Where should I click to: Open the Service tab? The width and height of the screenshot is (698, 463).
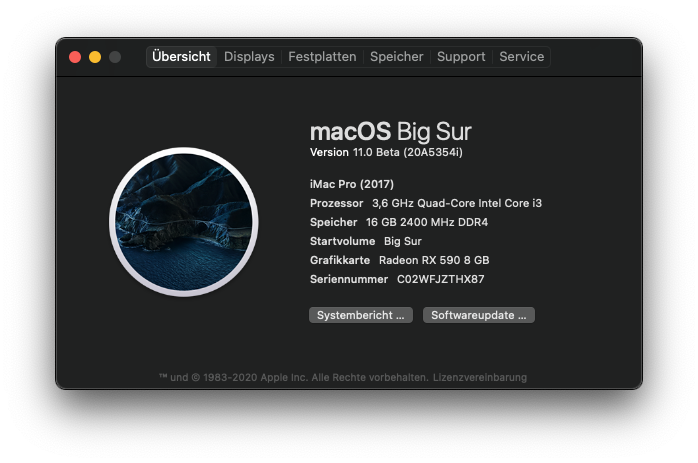pyautogui.click(x=522, y=57)
